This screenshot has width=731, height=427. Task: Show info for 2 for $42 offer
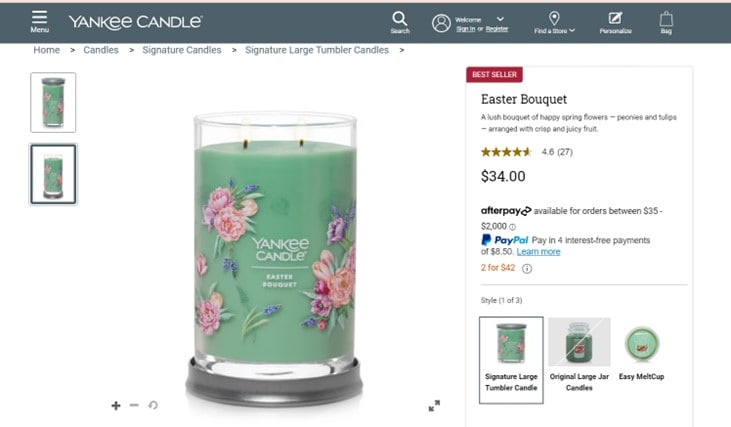coord(527,269)
